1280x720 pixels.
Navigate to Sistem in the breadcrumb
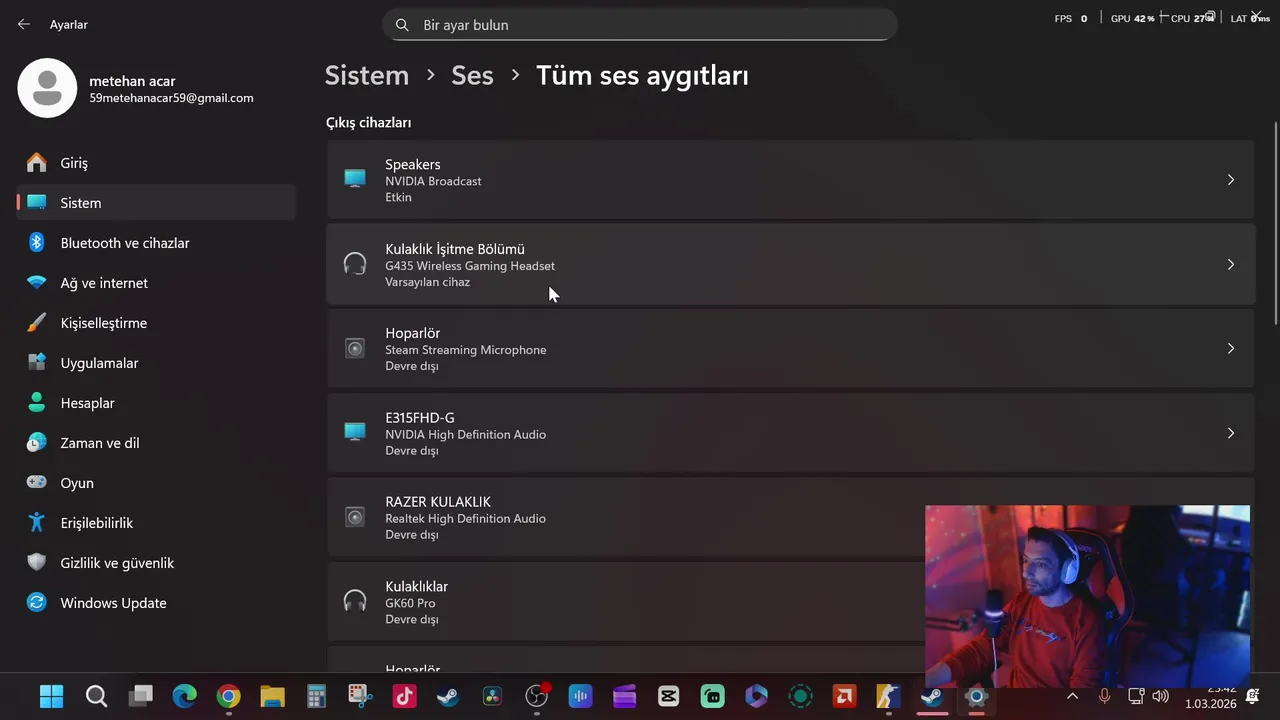click(x=367, y=75)
